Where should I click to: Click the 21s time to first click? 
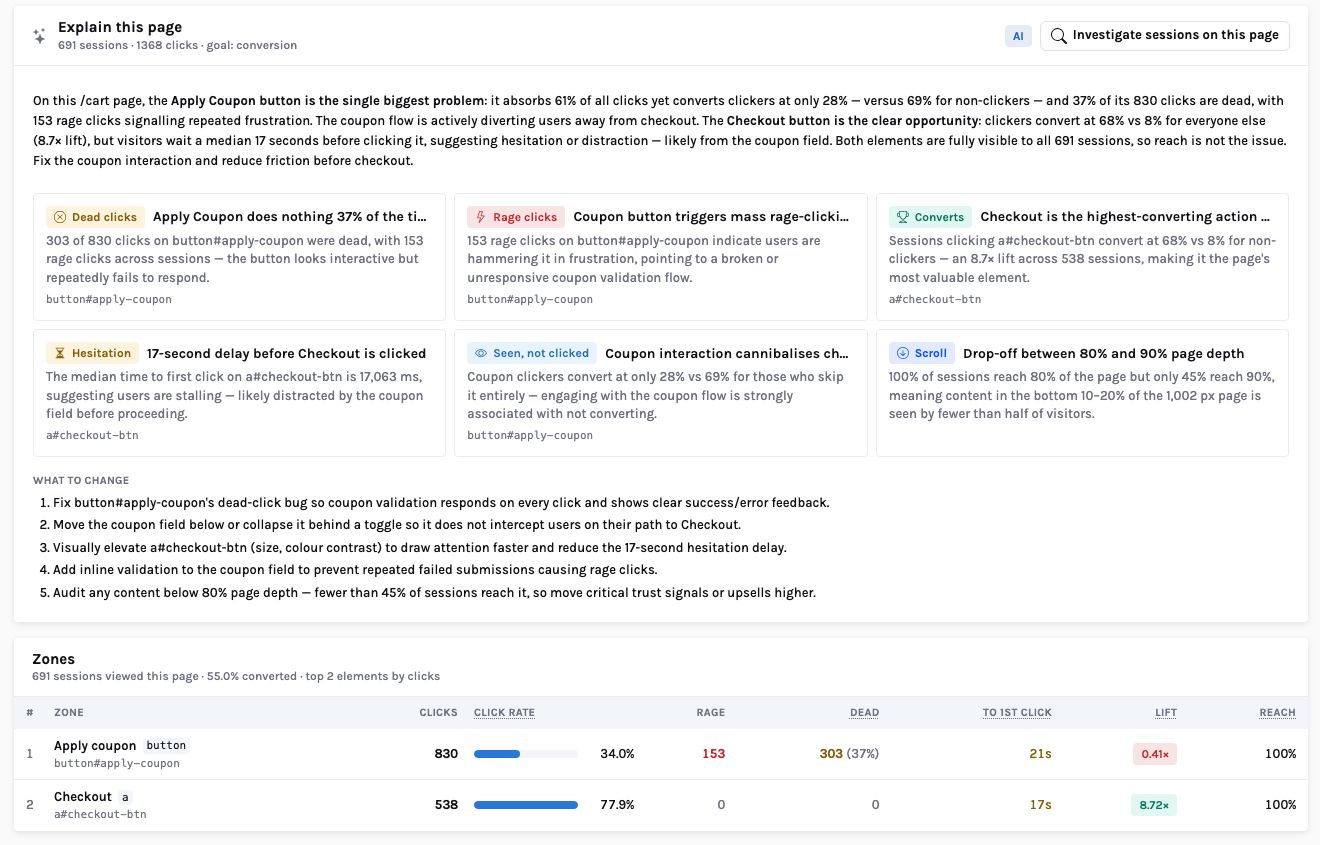coord(1041,754)
